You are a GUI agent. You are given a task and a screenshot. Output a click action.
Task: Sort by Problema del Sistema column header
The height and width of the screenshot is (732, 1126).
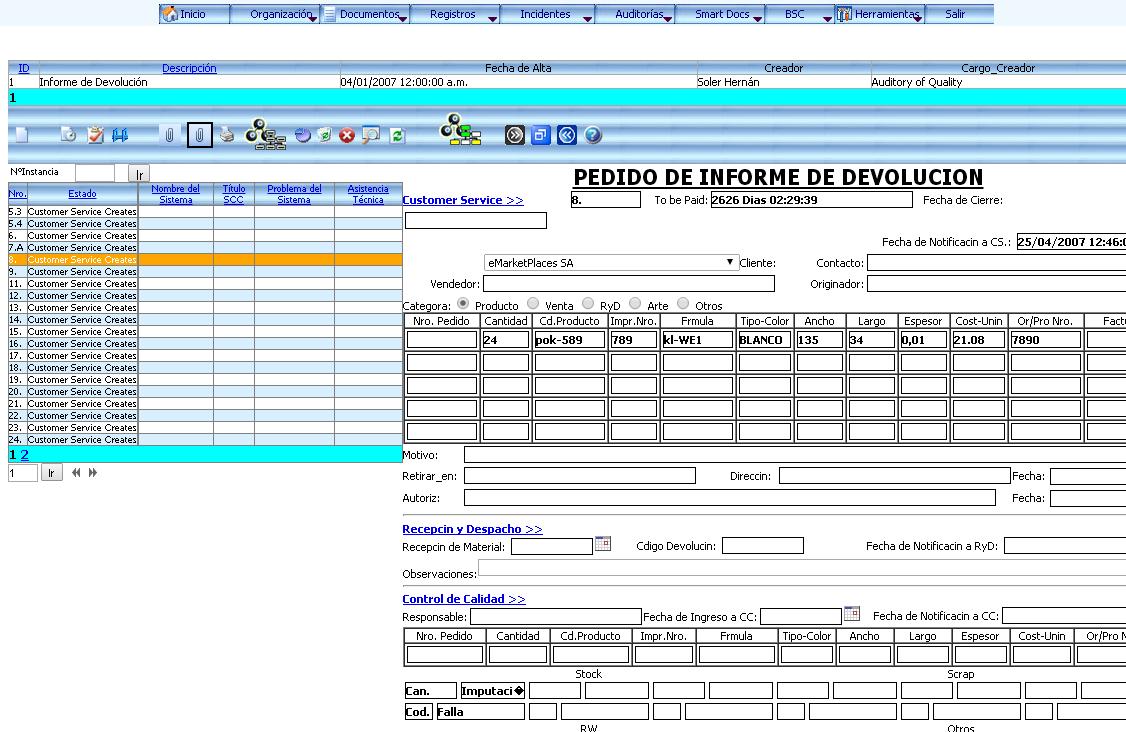294,194
